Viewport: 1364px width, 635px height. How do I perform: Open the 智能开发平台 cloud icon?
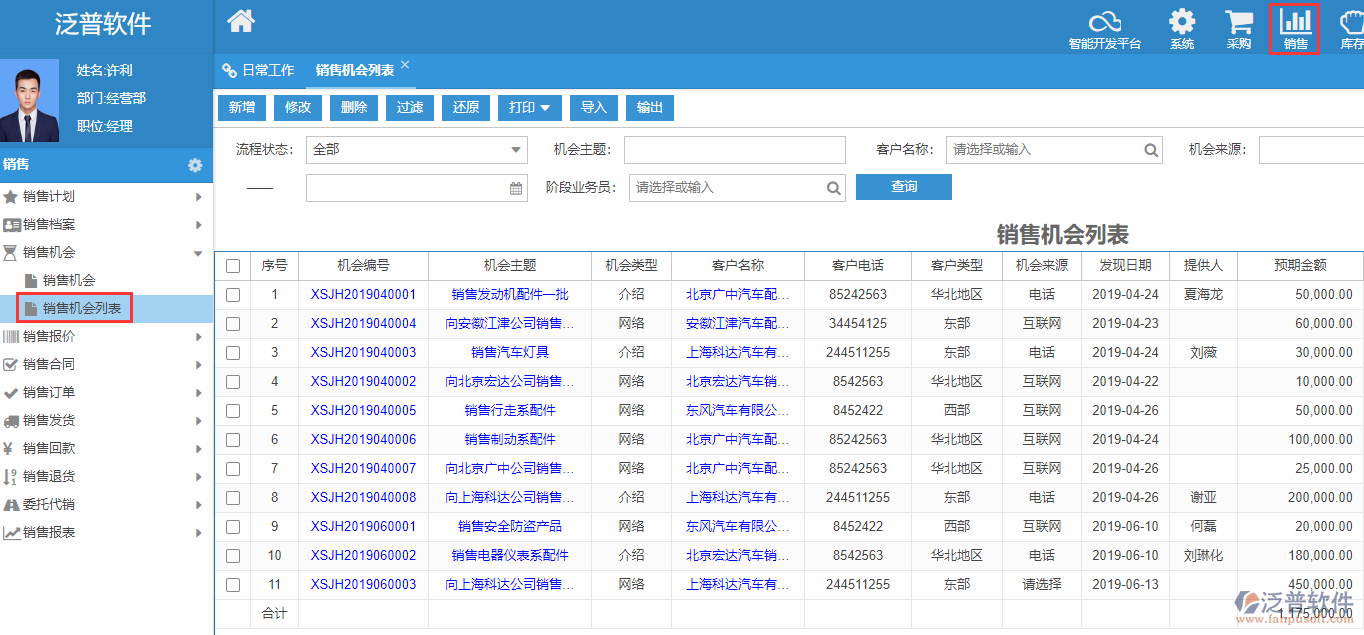coord(1104,22)
